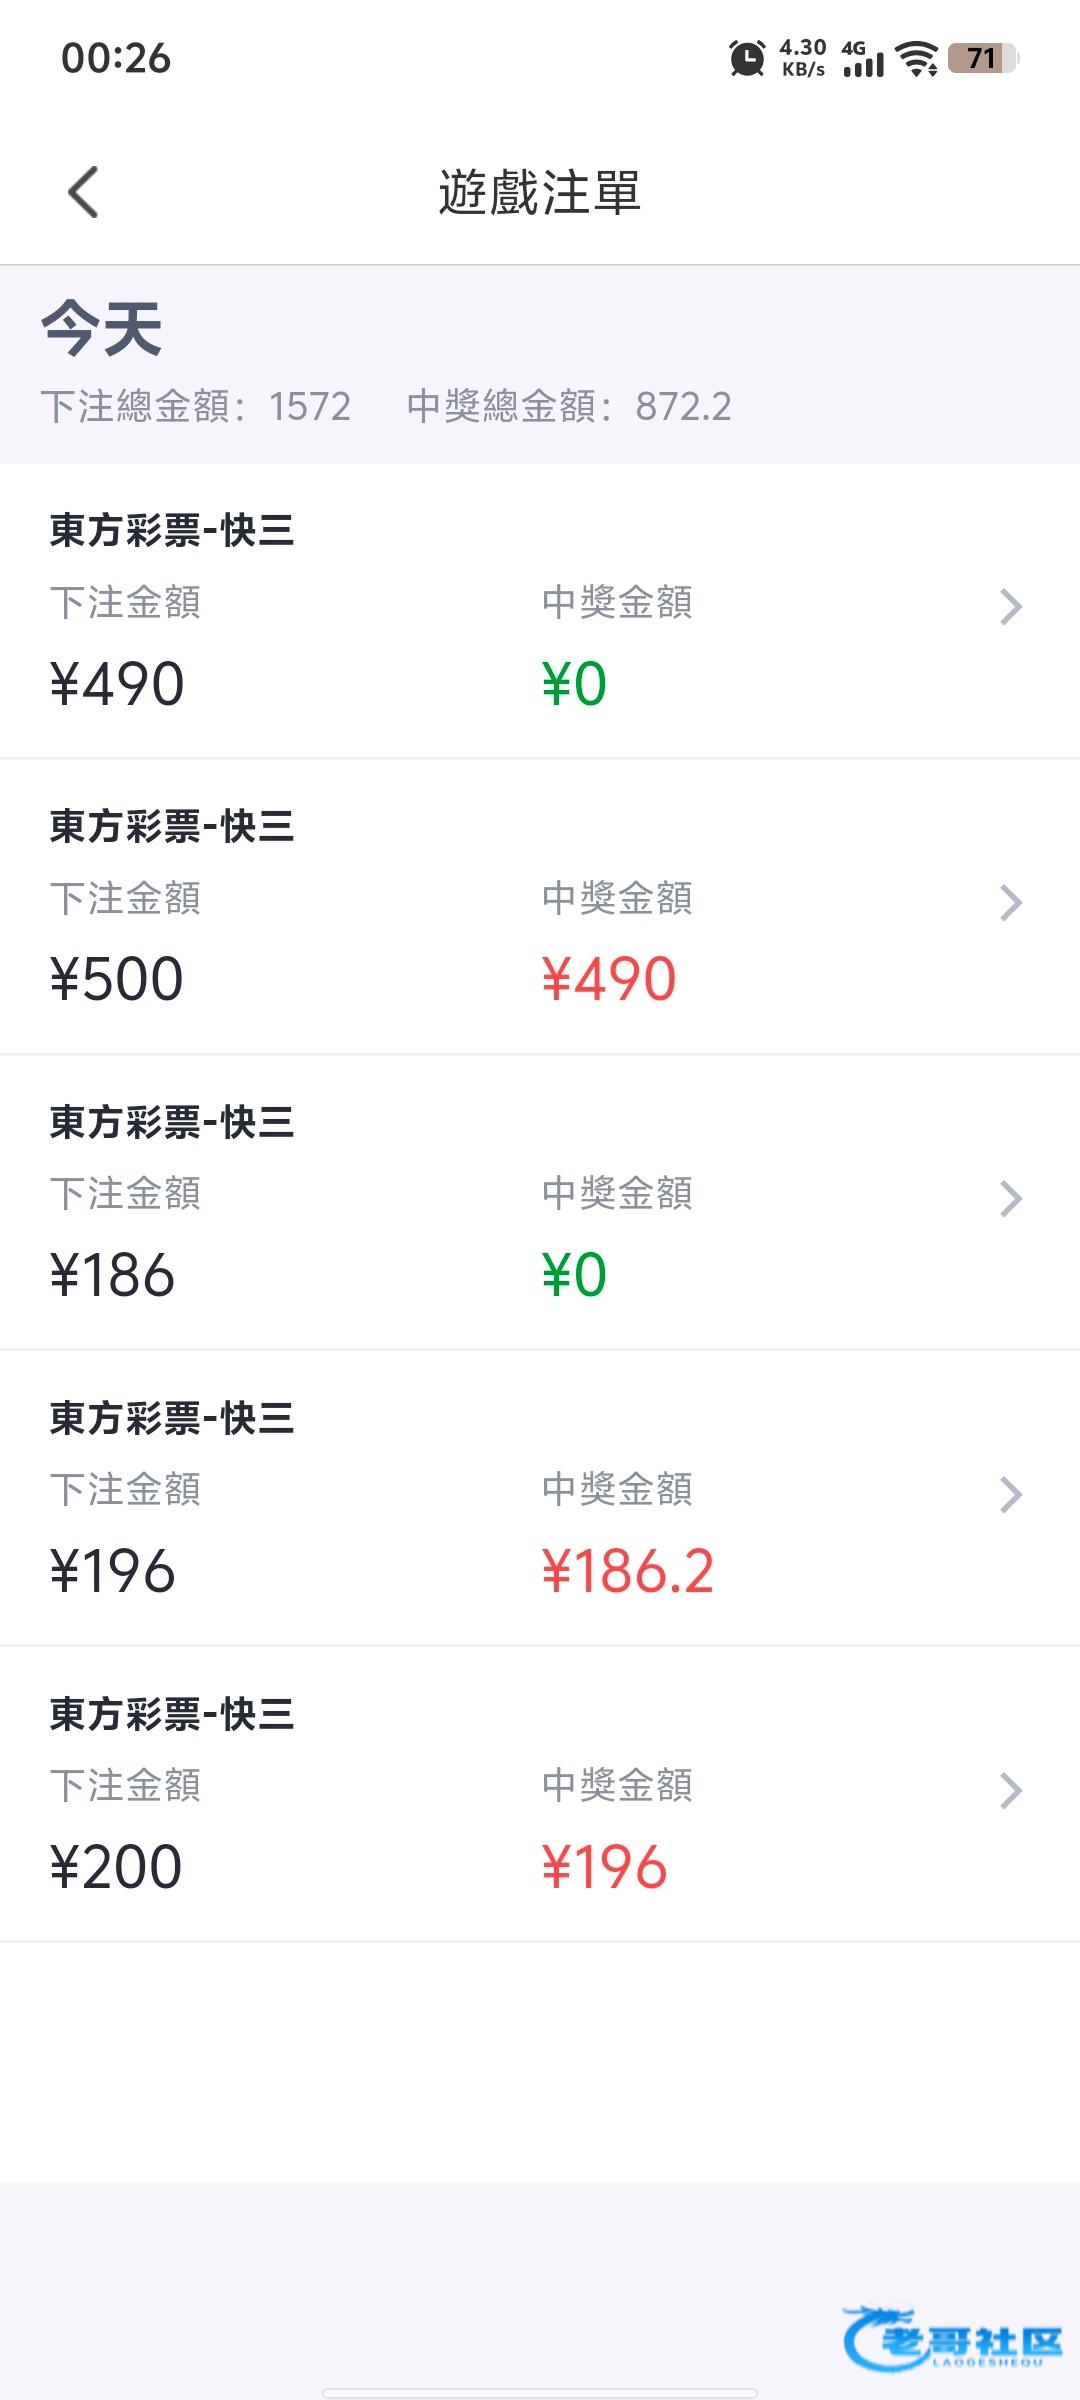The height and width of the screenshot is (2400, 1080).
Task: Expand the entry with ¥500 bet amount
Action: [1011, 902]
